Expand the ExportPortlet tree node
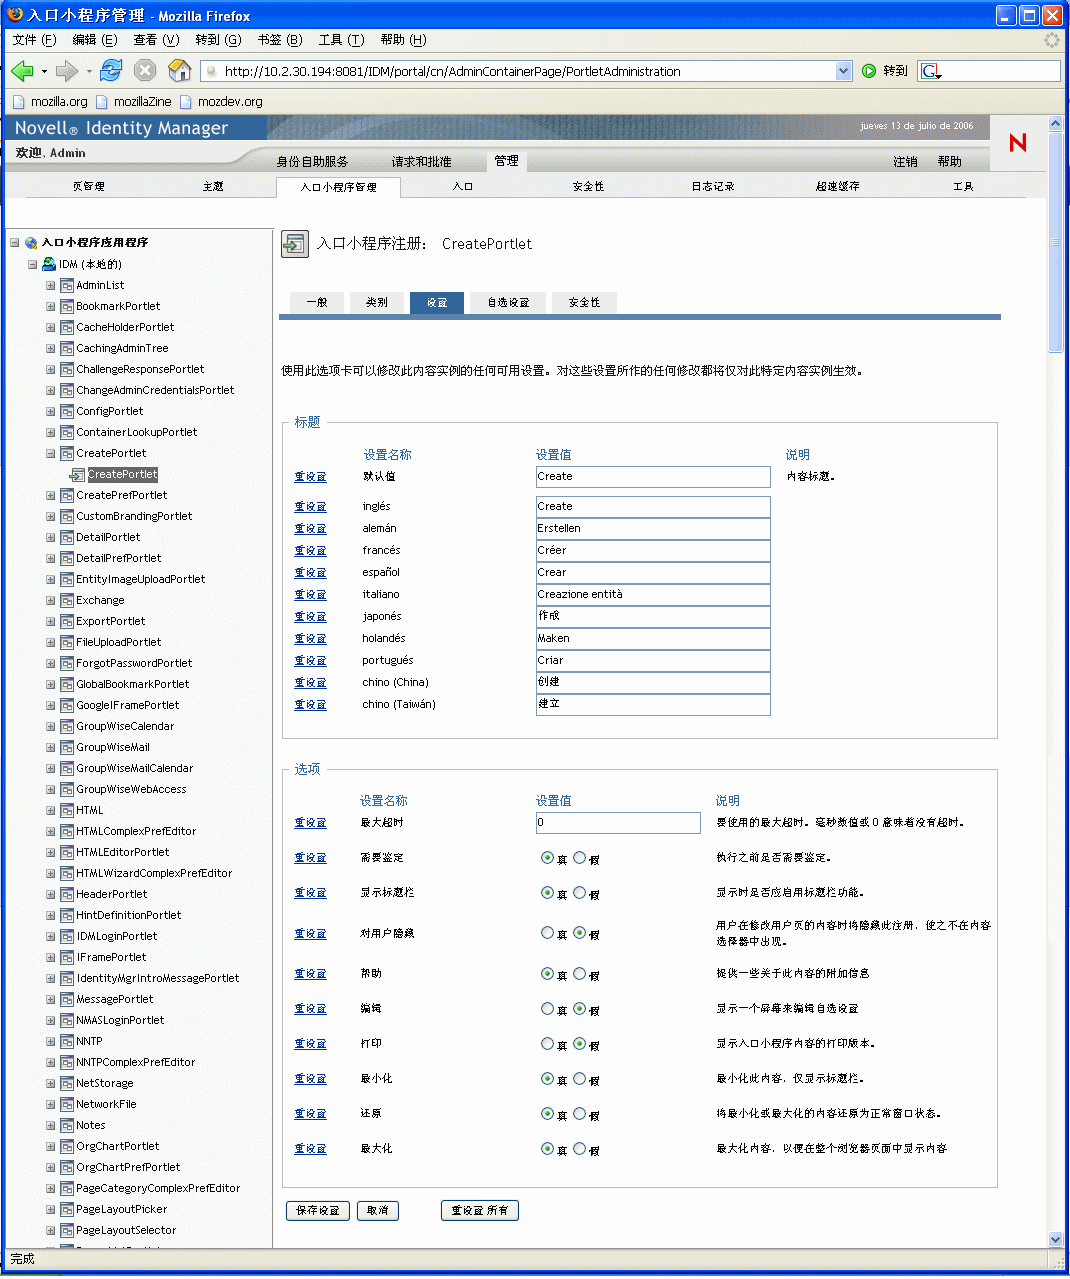Screen dimensions: 1070x1279 50,621
